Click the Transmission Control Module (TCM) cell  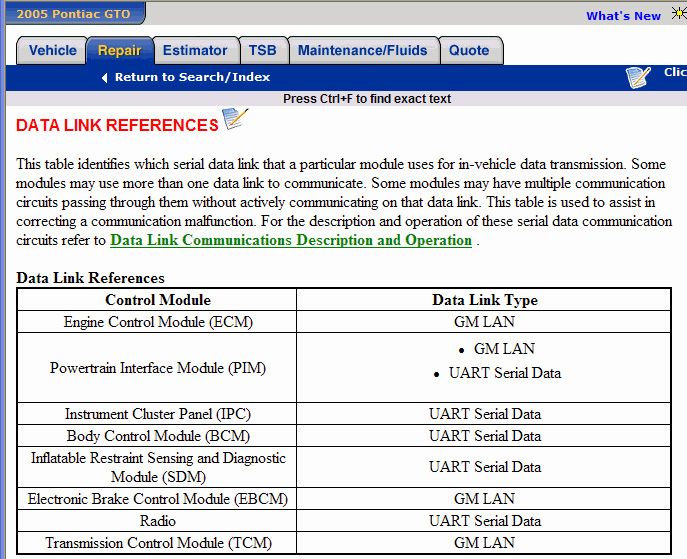(x=158, y=543)
